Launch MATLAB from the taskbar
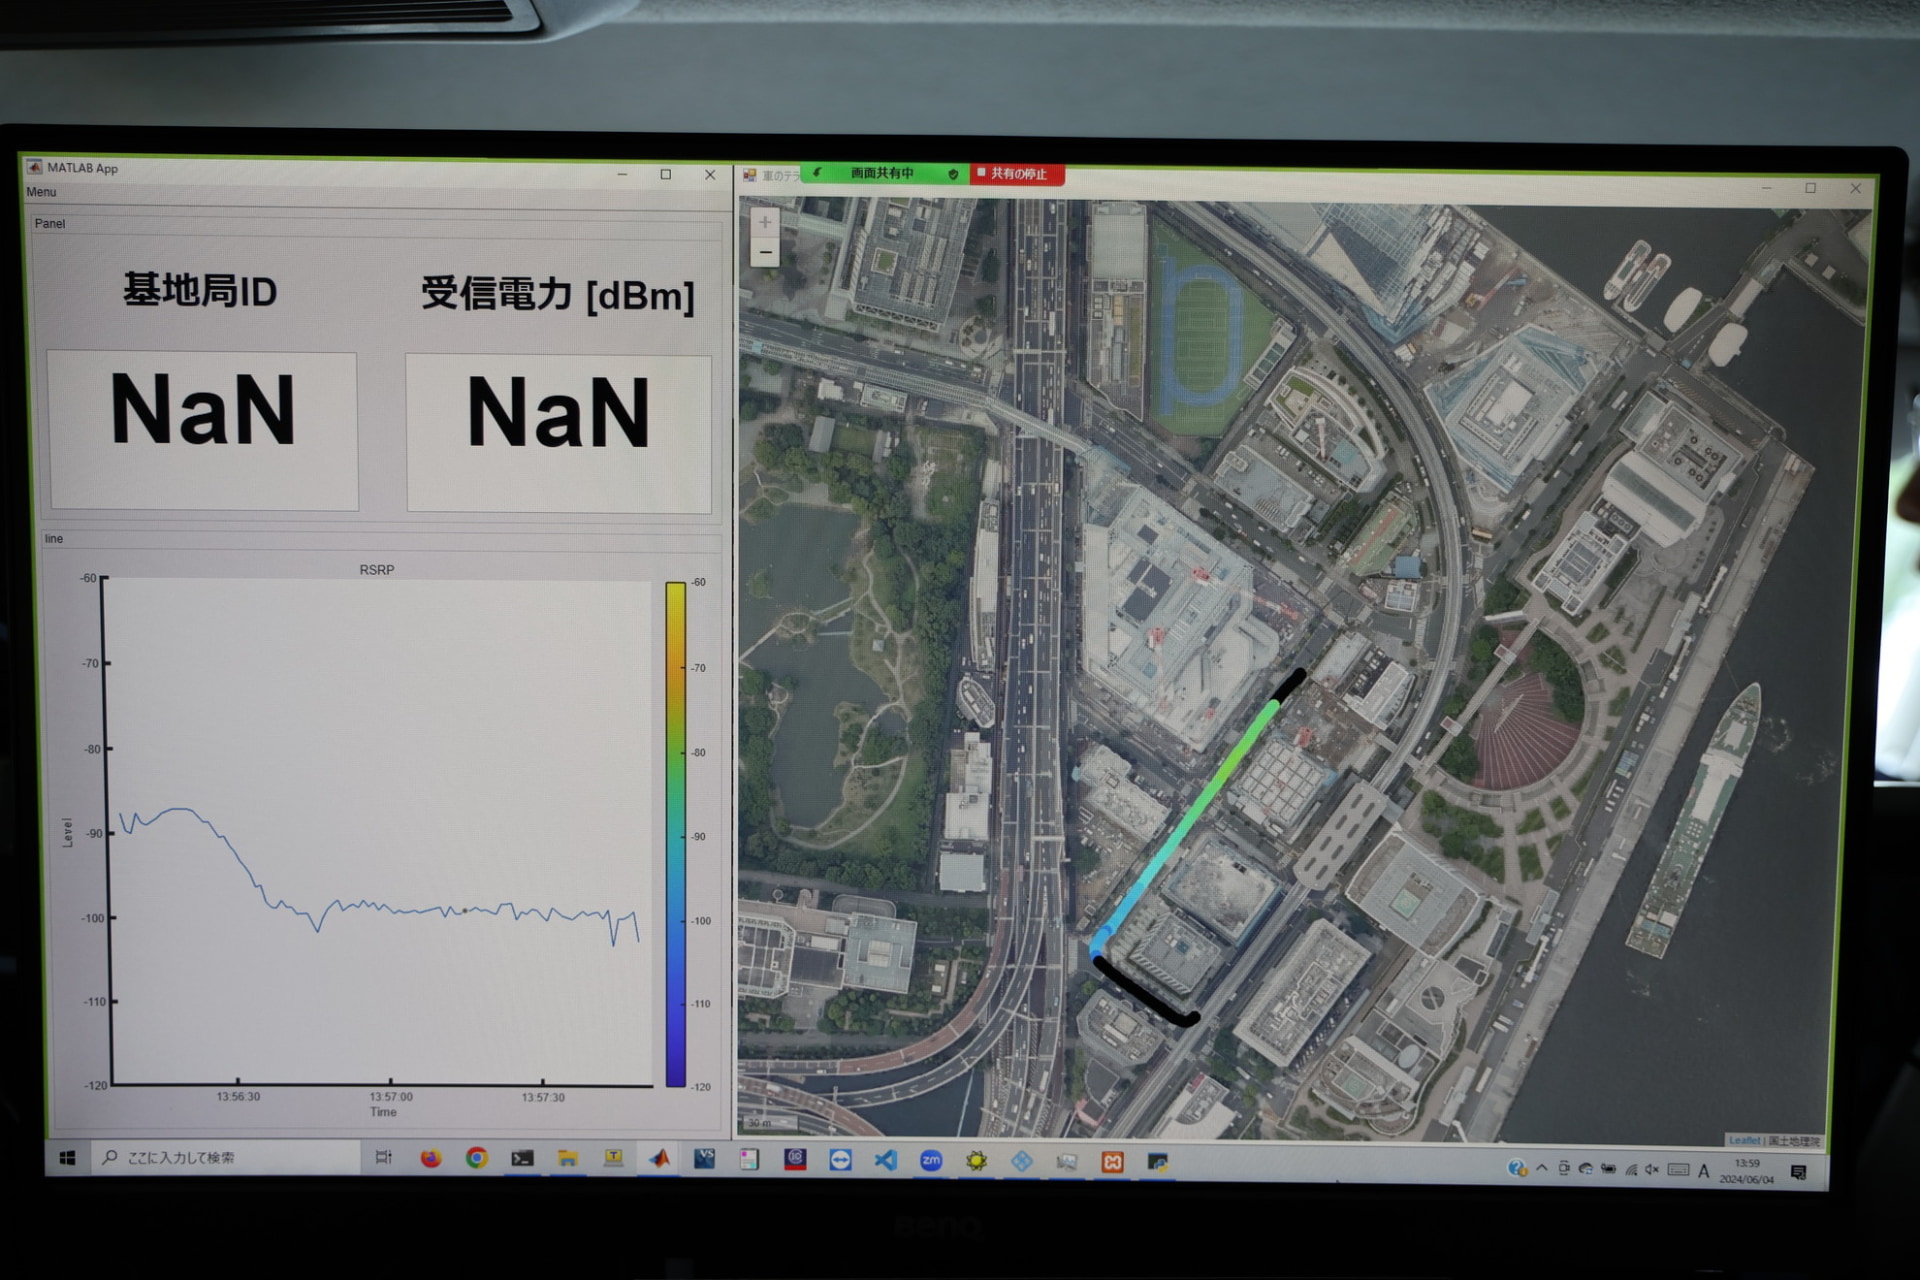This screenshot has width=1920, height=1280. pyautogui.click(x=661, y=1159)
